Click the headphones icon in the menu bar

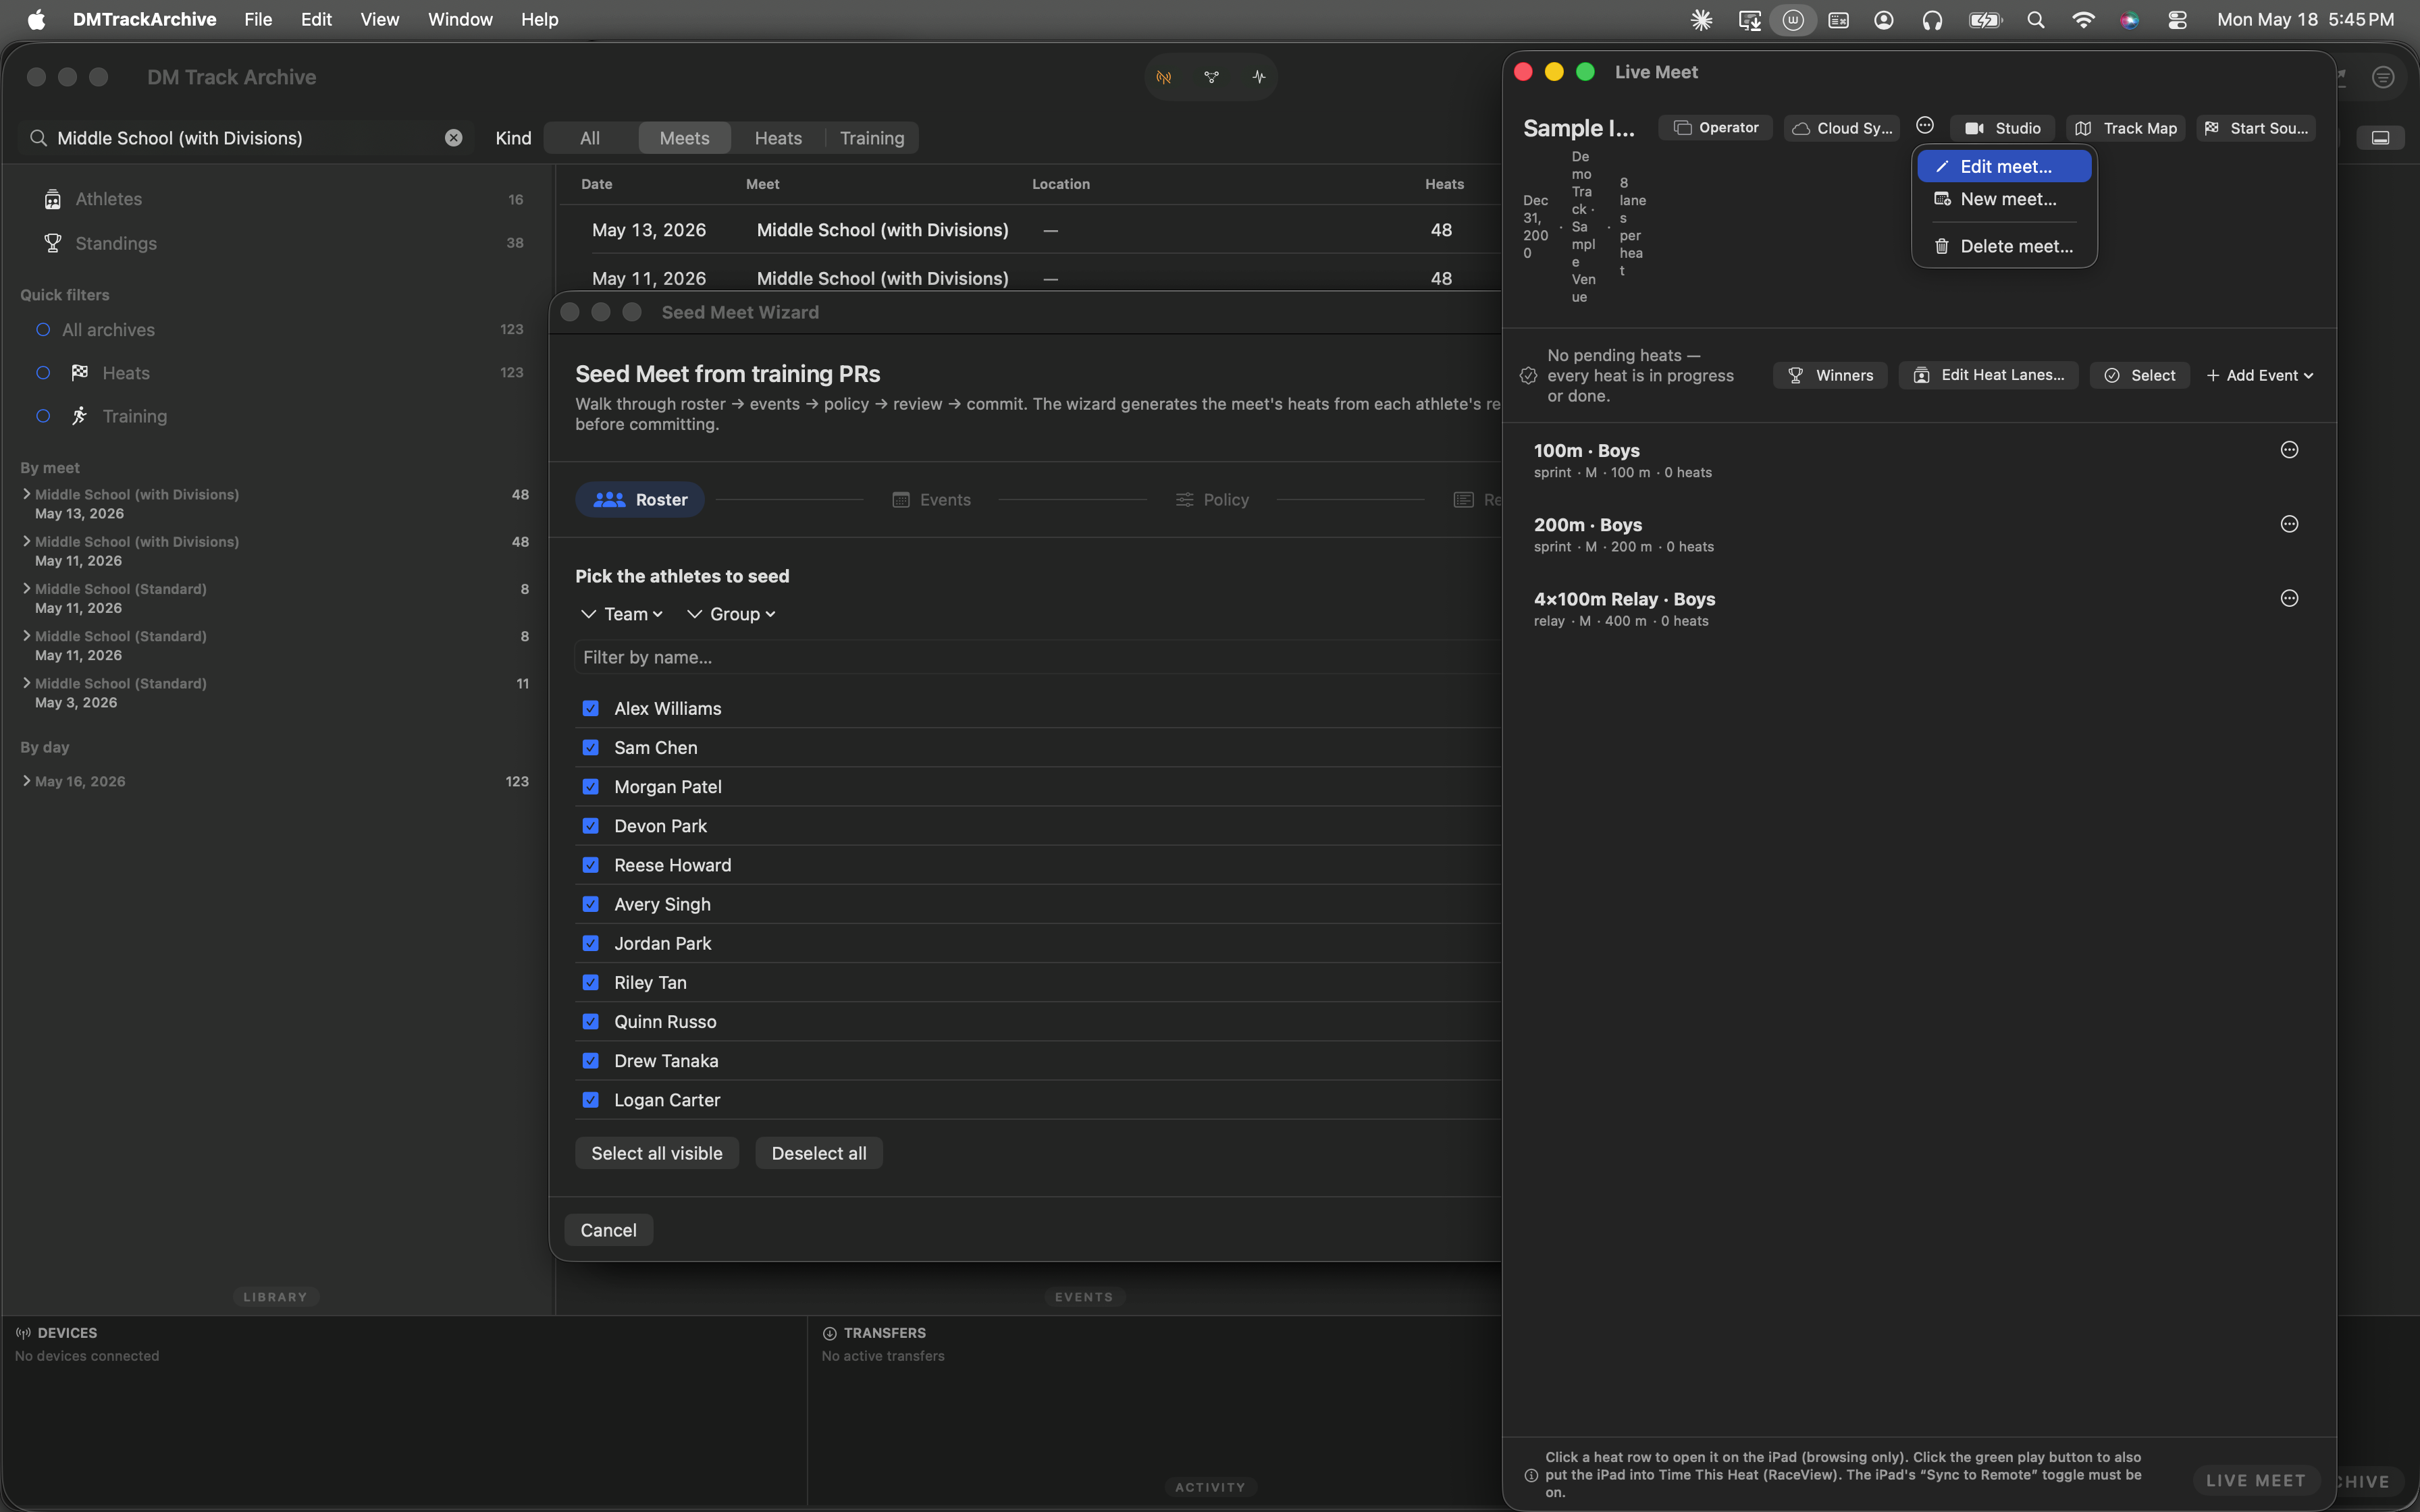1932,20
